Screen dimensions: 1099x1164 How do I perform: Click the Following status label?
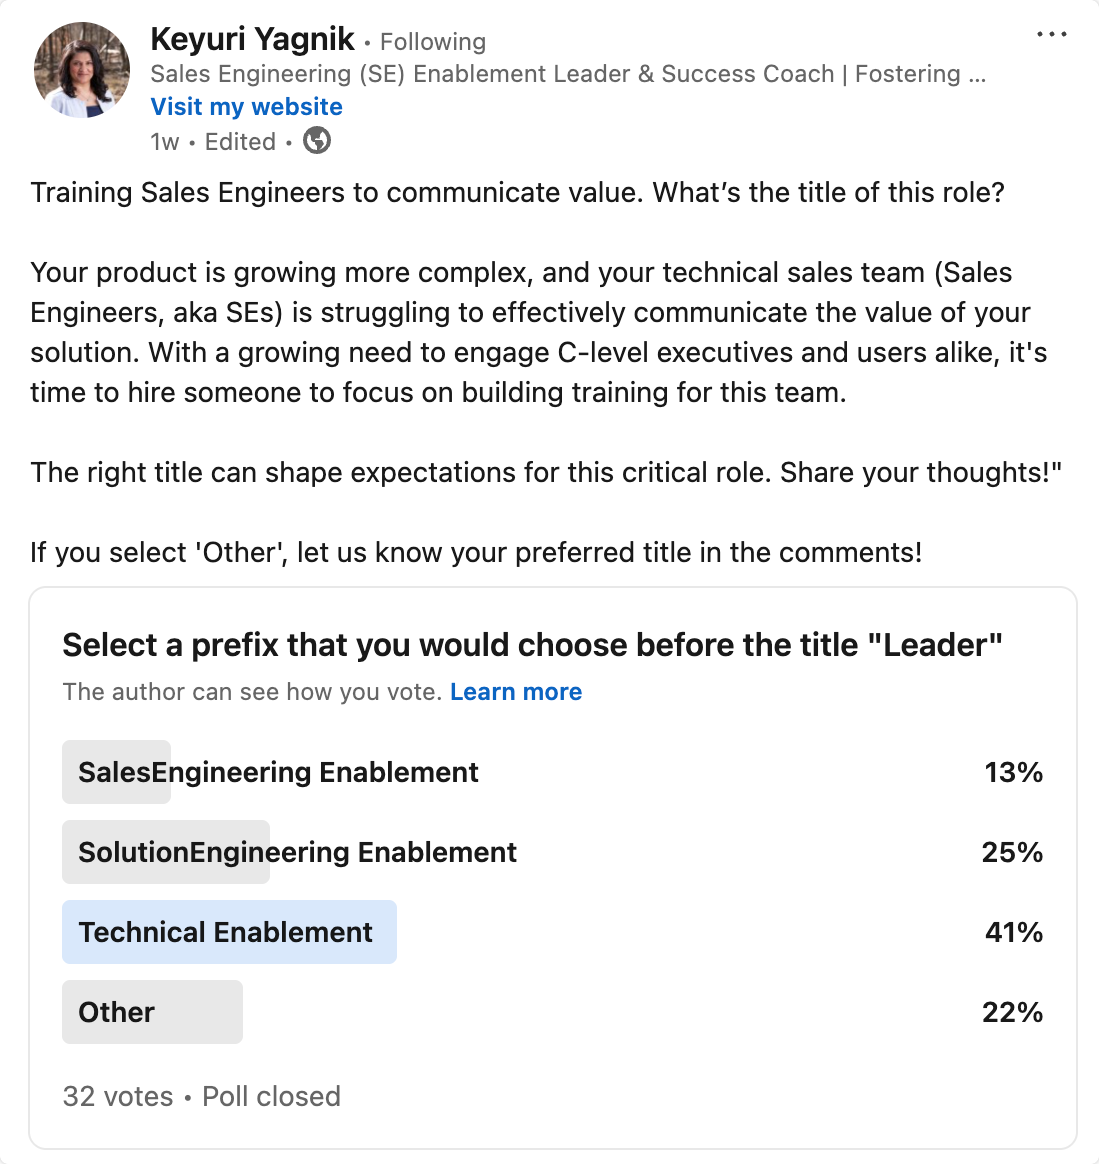[x=433, y=42]
